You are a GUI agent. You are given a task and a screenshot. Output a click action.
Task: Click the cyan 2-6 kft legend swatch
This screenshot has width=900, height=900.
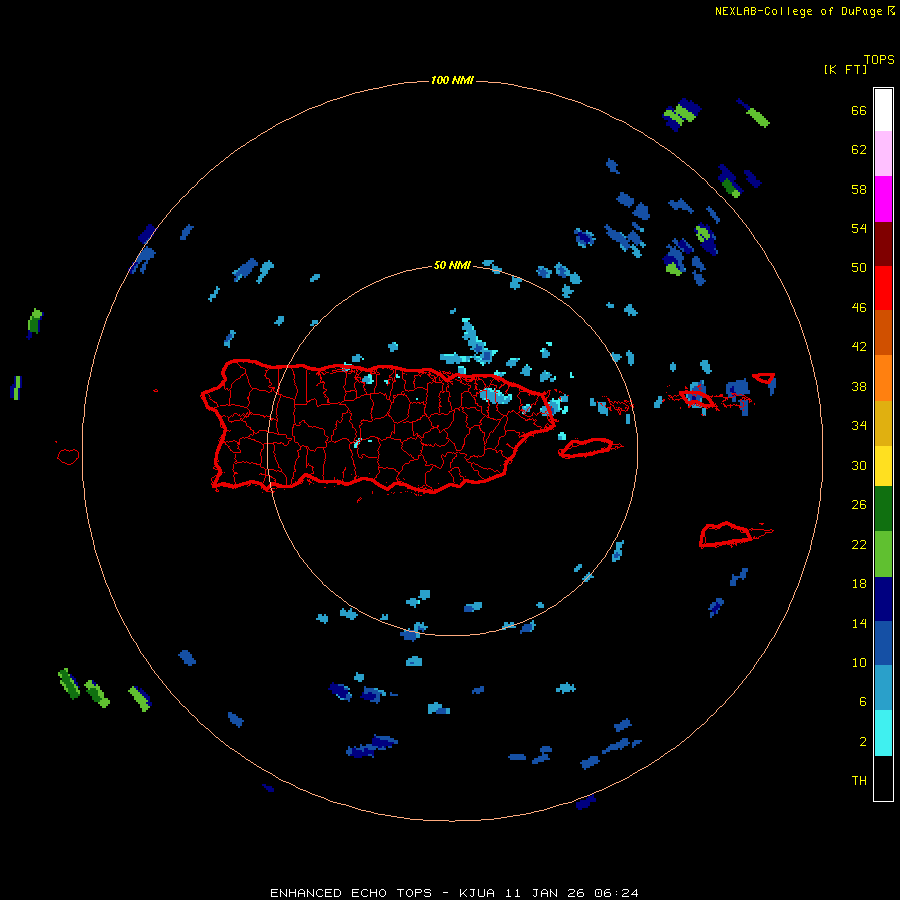tap(883, 733)
